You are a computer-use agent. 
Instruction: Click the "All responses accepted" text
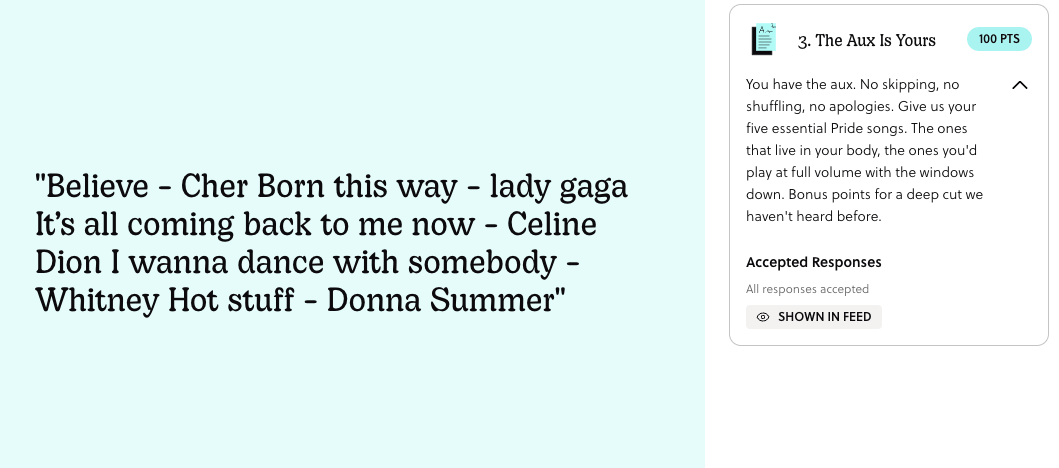807,289
